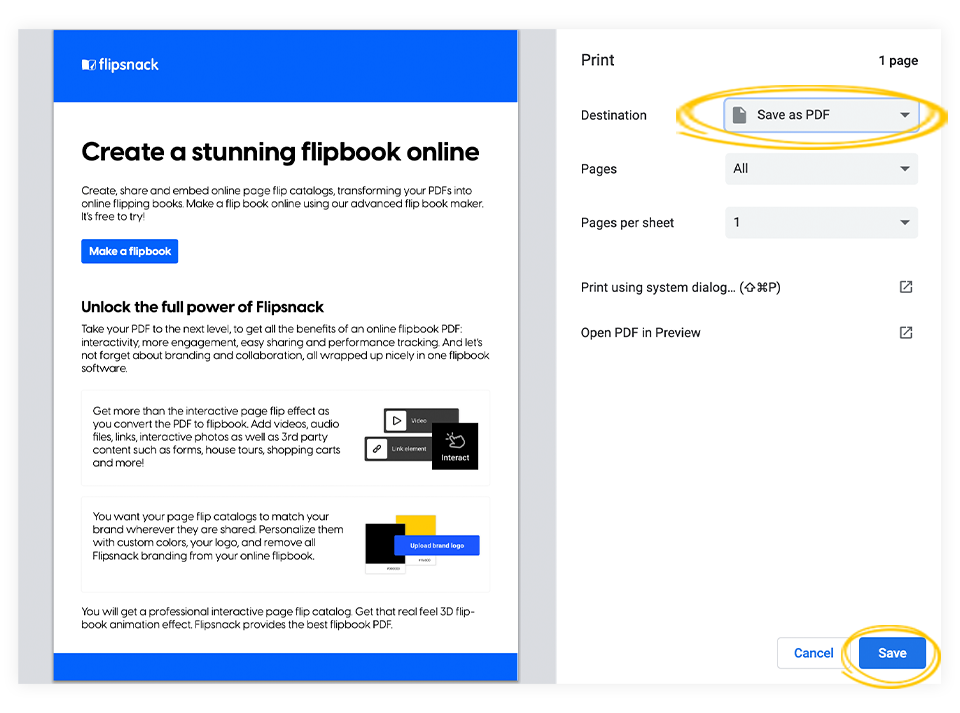The image size is (960, 713).
Task: Click the Save as PDF value field
Action: click(x=800, y=115)
